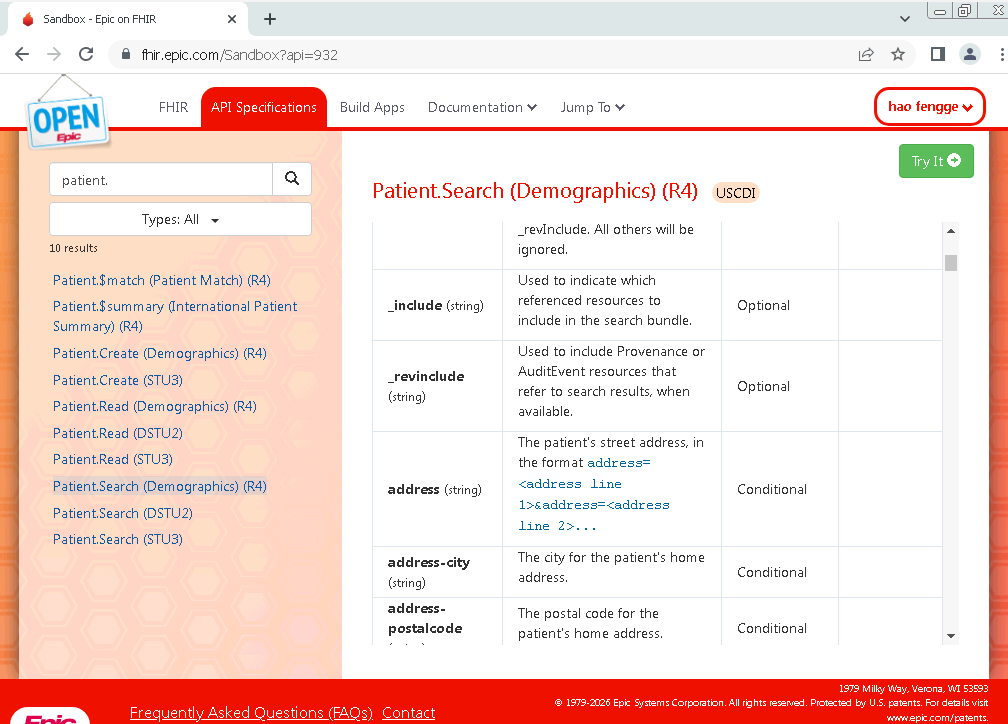Open the browser profile avatar icon
Screen dimensions: 1008x724
970,55
